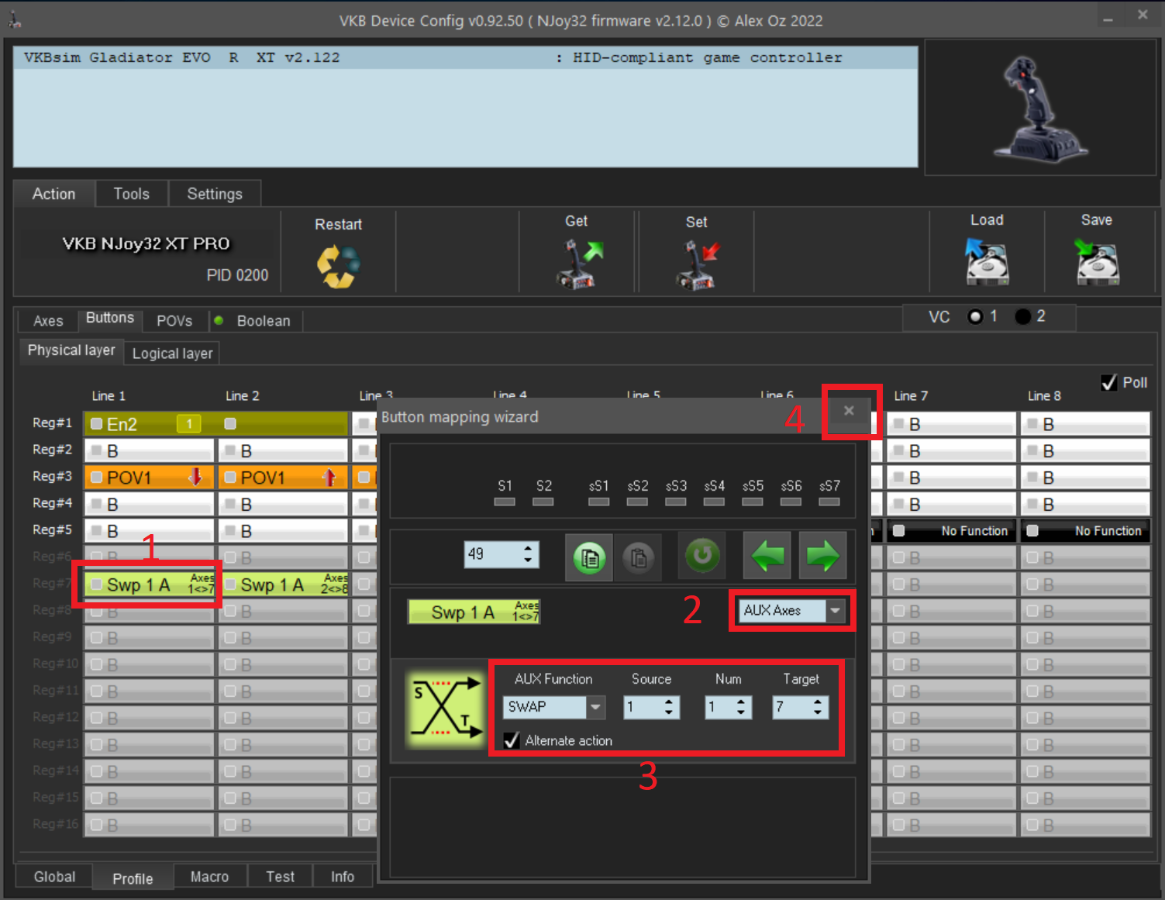
Task: Click the B cell at Reg#1 Line 8
Action: 1086,424
